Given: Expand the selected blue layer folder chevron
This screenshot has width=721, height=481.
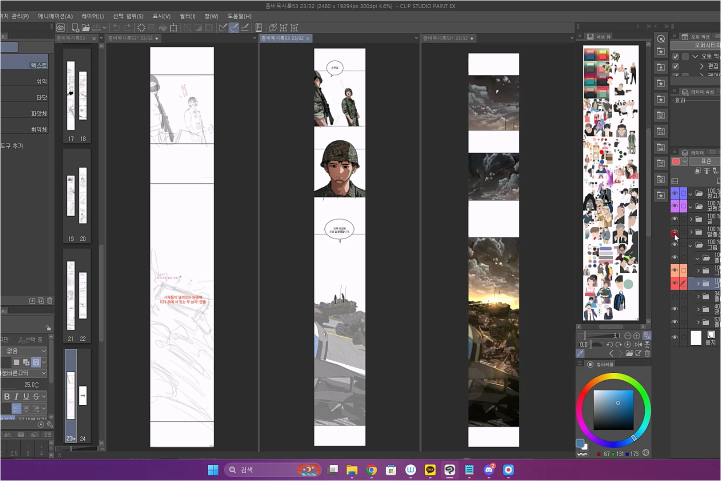Looking at the screenshot, I should tap(698, 284).
